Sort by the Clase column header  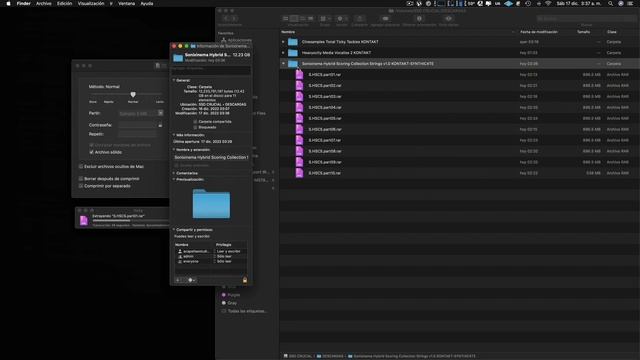[x=612, y=32]
